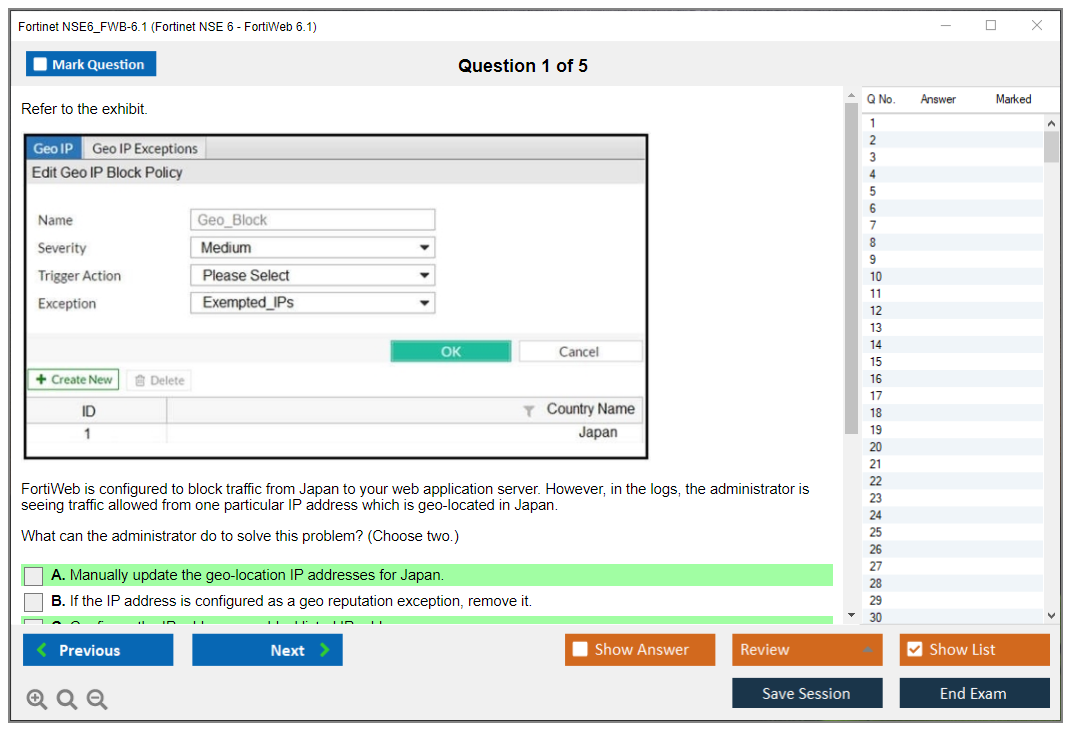The width and height of the screenshot is (1075, 735).
Task: Go back to Previous question
Action: pyautogui.click(x=98, y=650)
